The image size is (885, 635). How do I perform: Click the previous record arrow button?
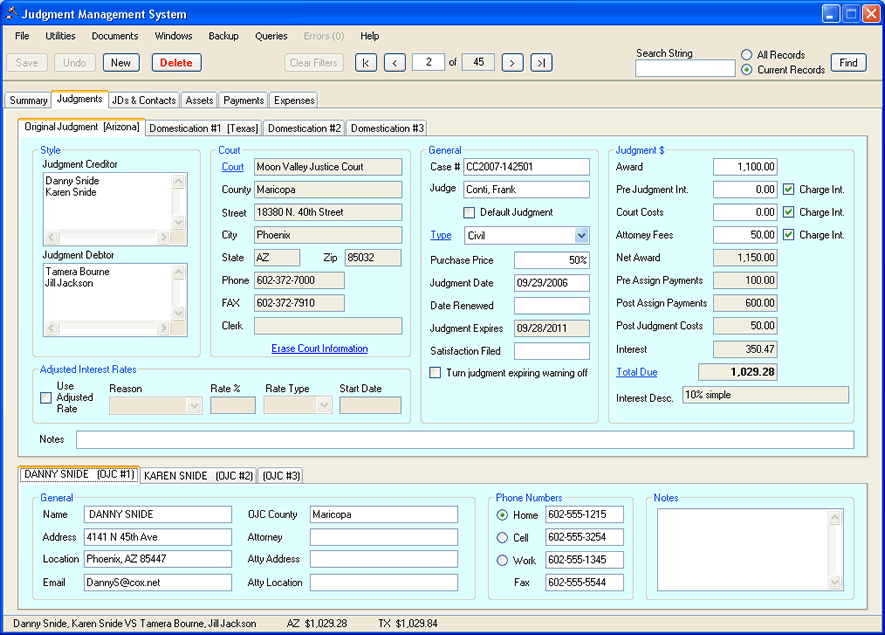[395, 63]
